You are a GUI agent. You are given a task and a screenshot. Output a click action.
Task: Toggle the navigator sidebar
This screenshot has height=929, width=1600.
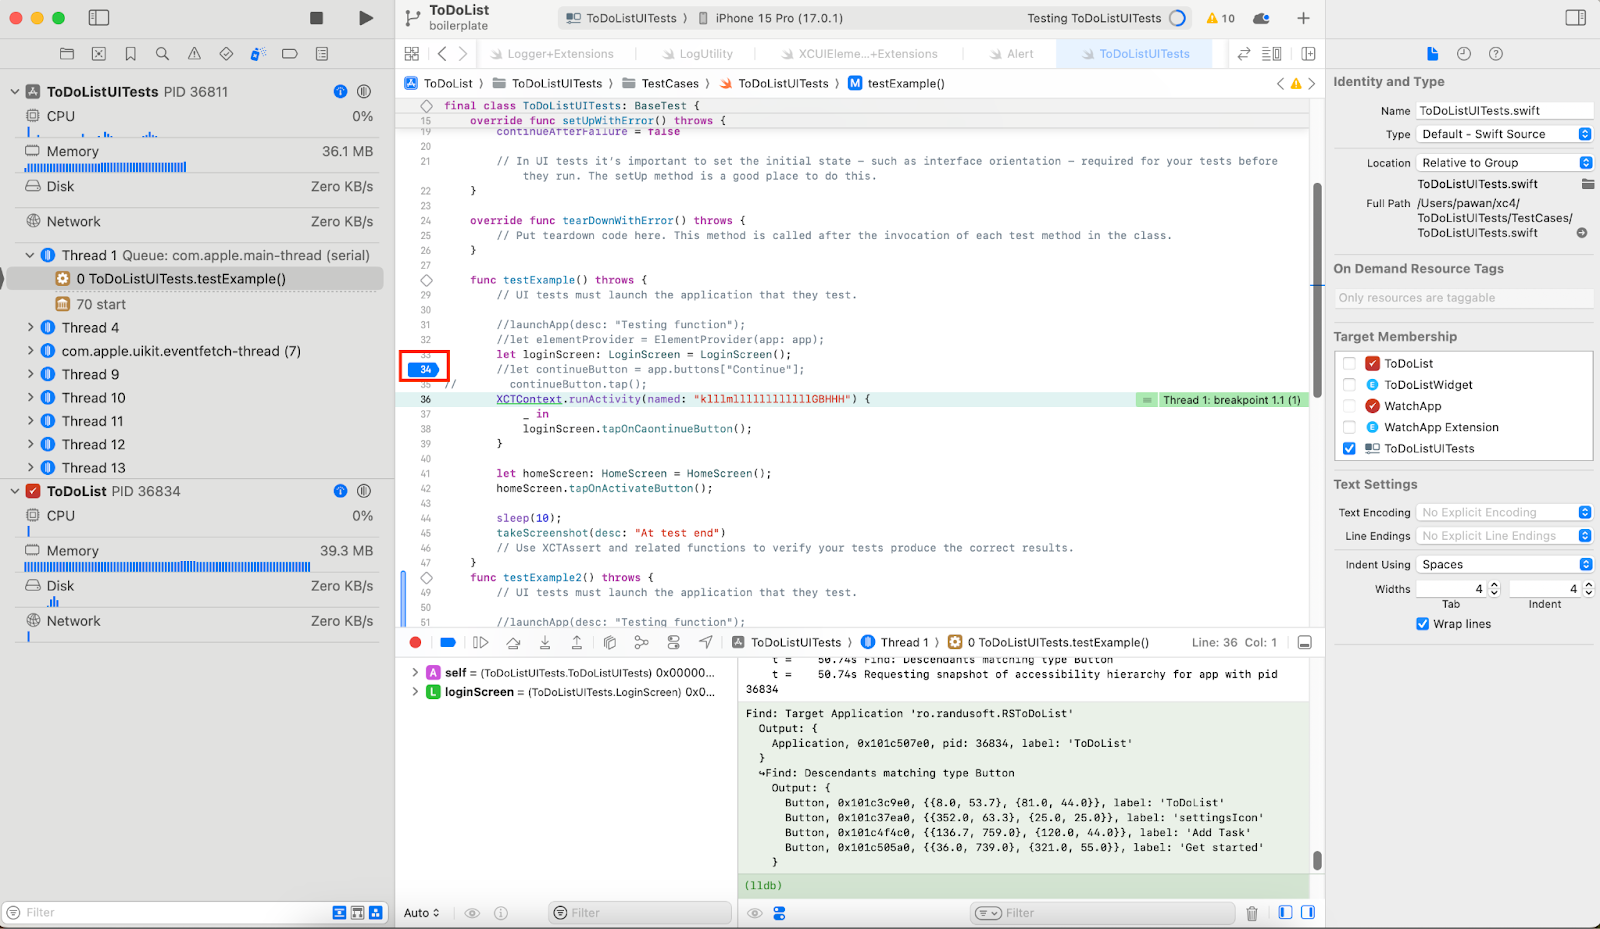pos(98,18)
